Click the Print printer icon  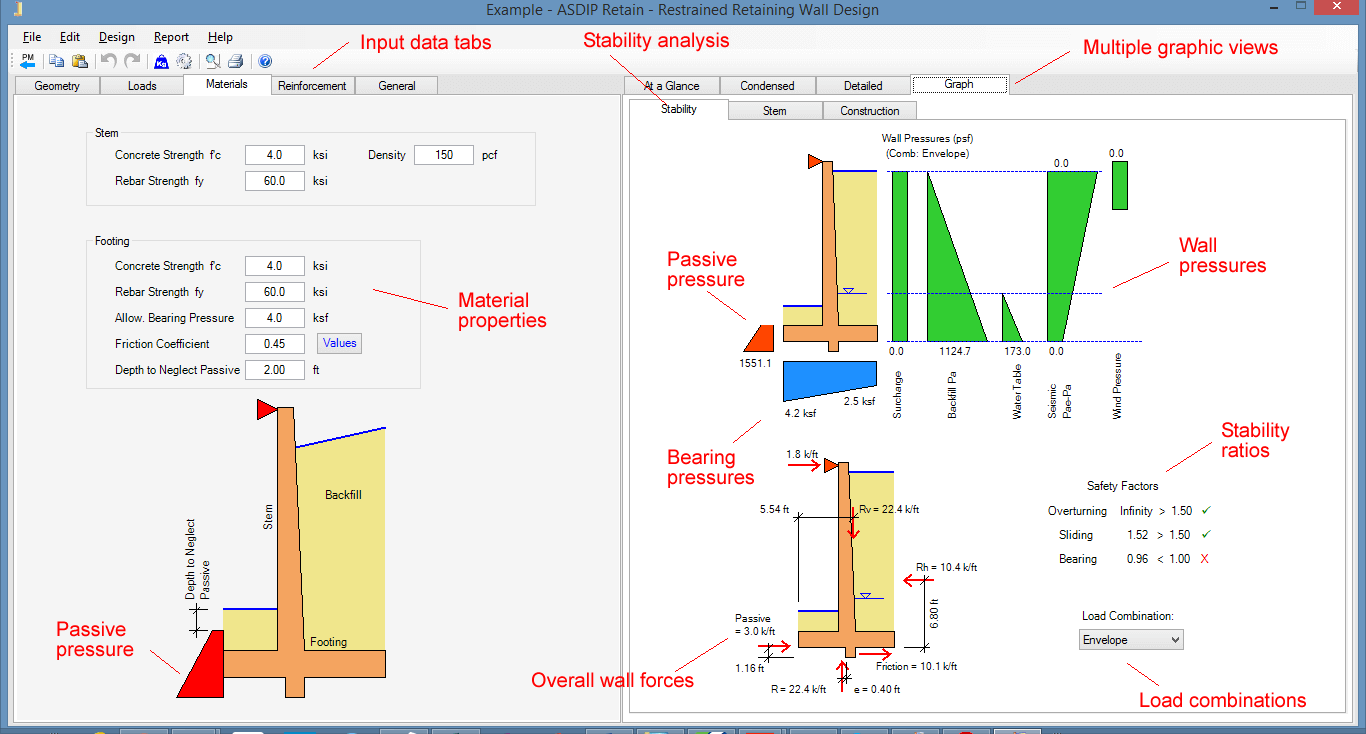(x=235, y=61)
